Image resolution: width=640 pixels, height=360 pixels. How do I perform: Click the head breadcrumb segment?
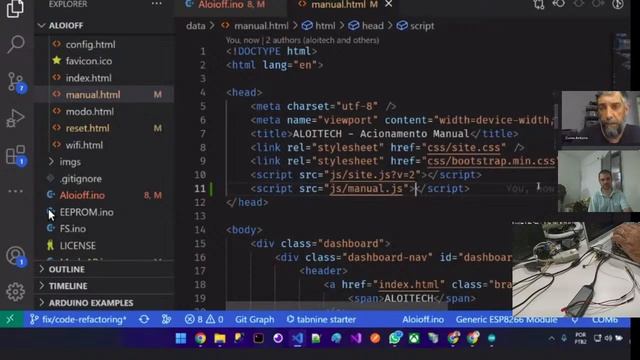click(x=373, y=26)
